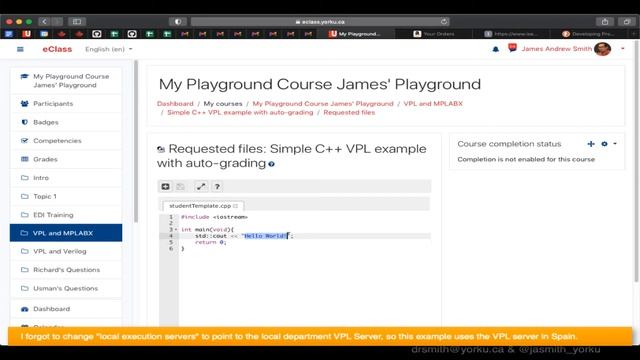640x360 pixels.
Task: Click the Safari privacy shield icon
Action: (x=178, y=21)
